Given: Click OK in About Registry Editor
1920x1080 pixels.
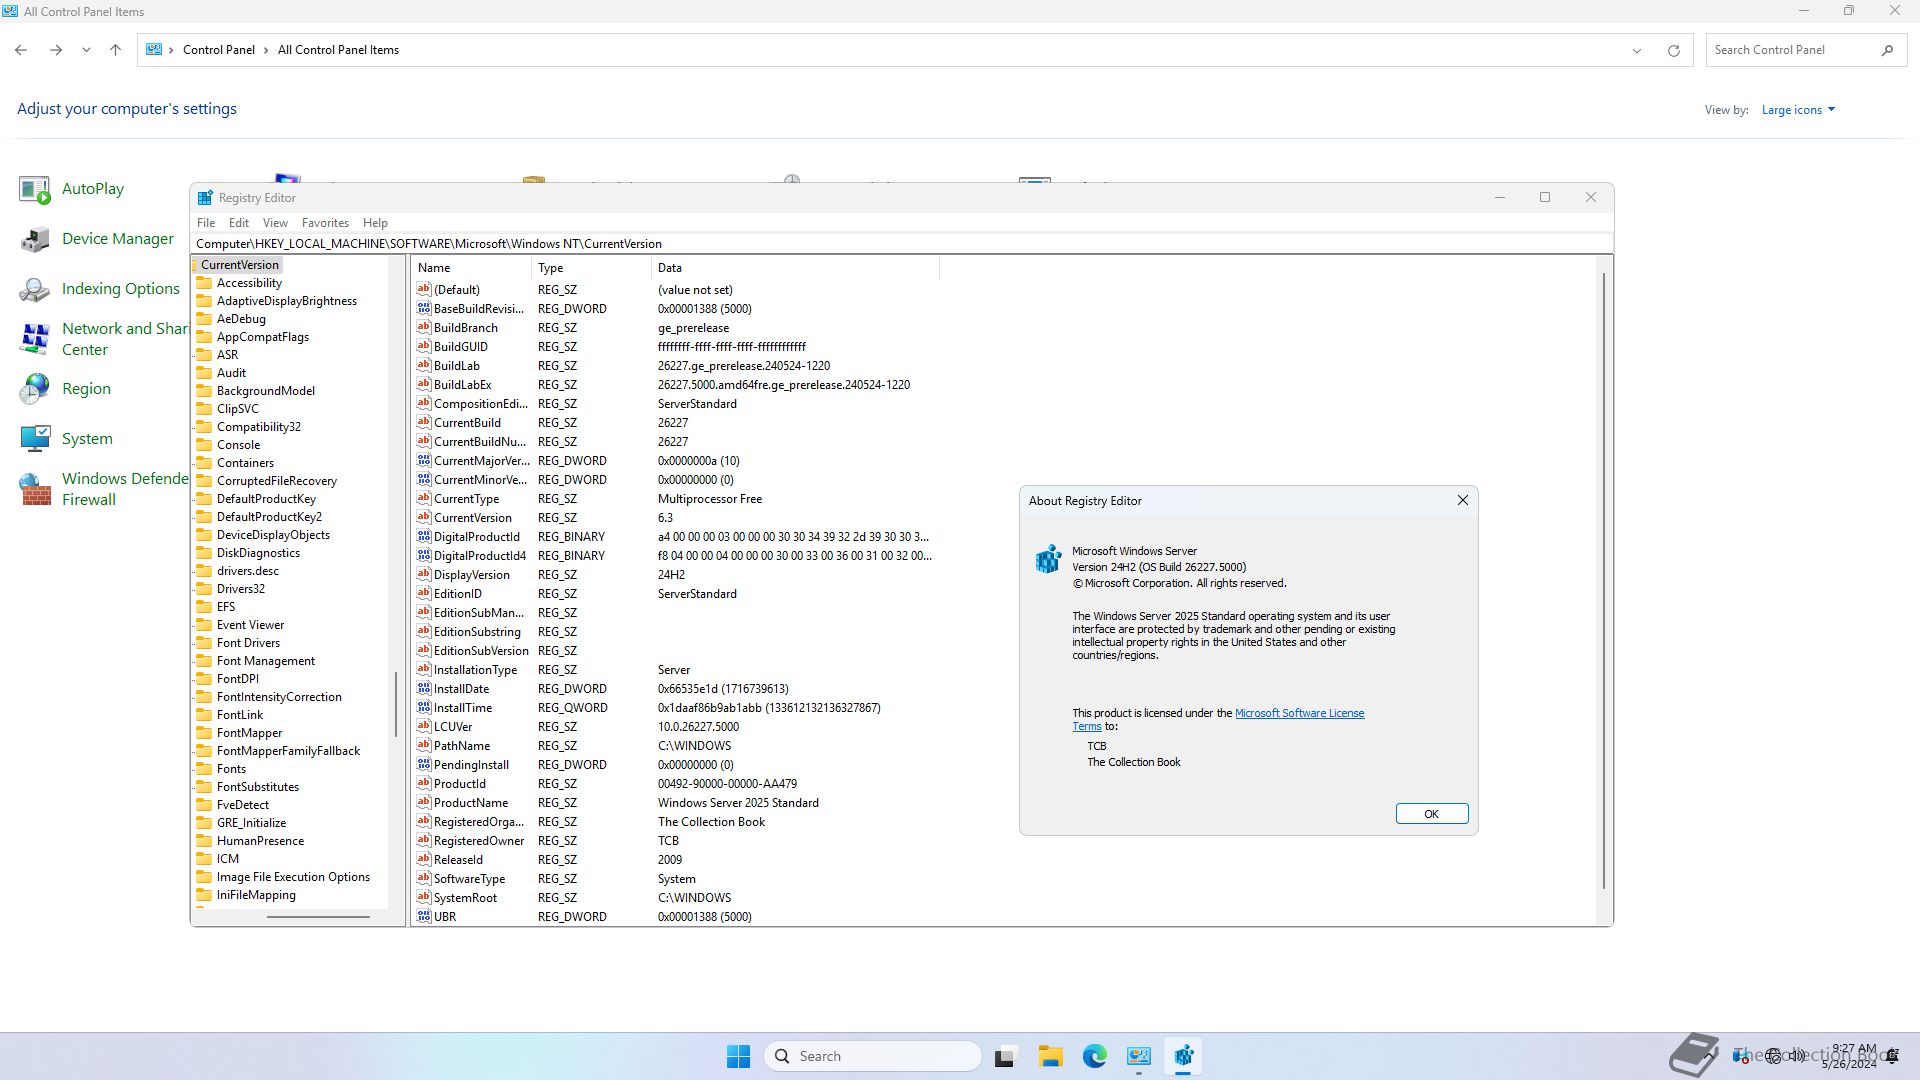Looking at the screenshot, I should point(1431,814).
